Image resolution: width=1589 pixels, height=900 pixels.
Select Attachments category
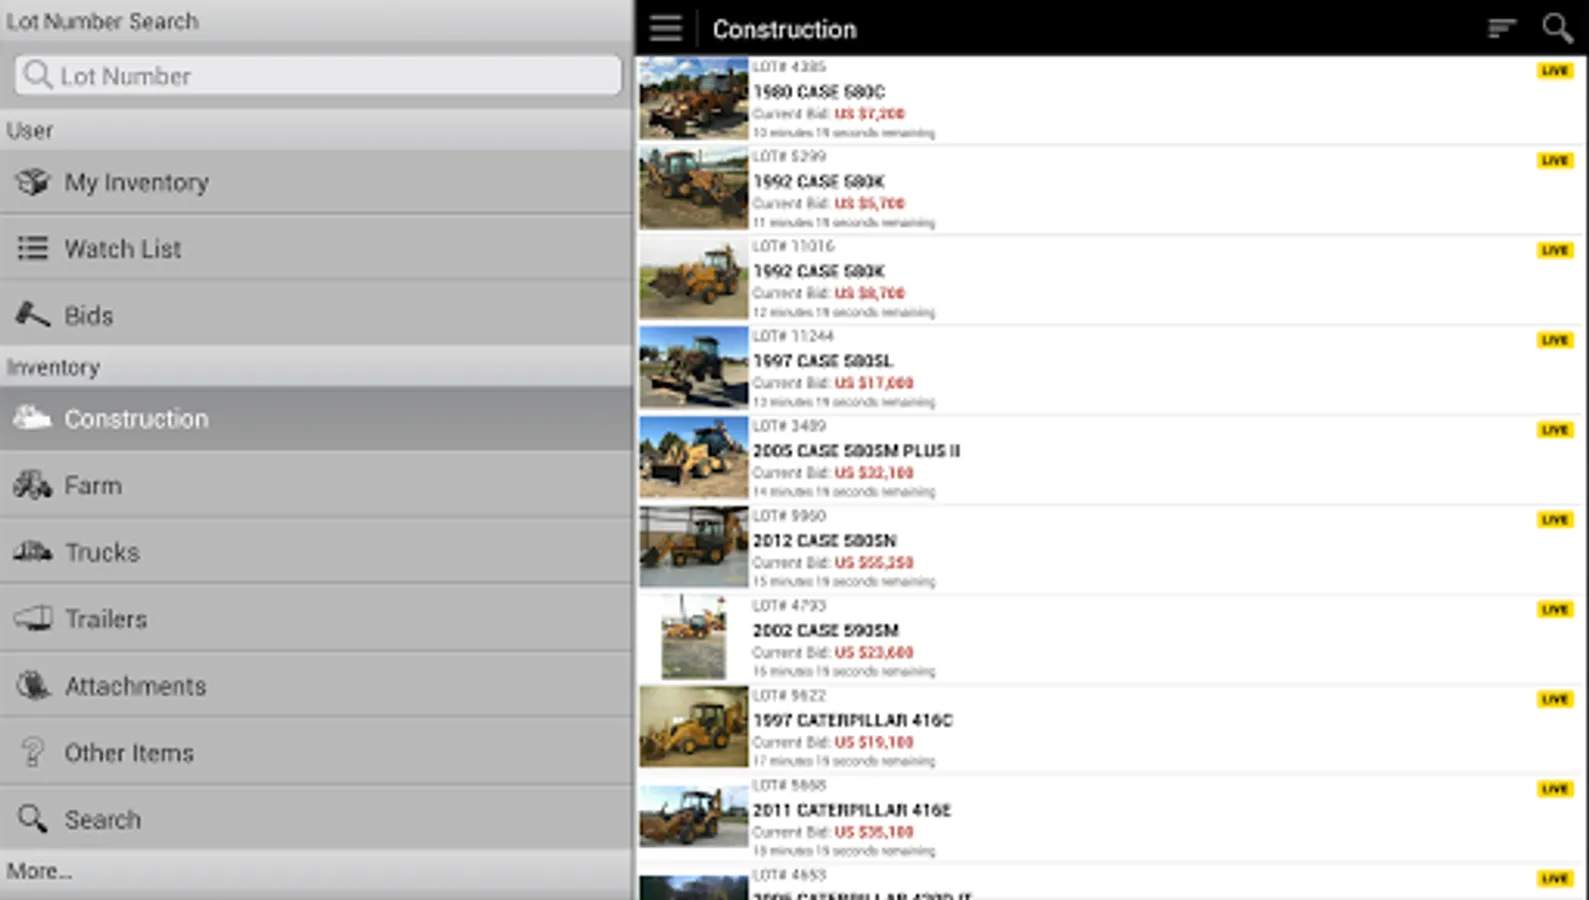(x=316, y=685)
